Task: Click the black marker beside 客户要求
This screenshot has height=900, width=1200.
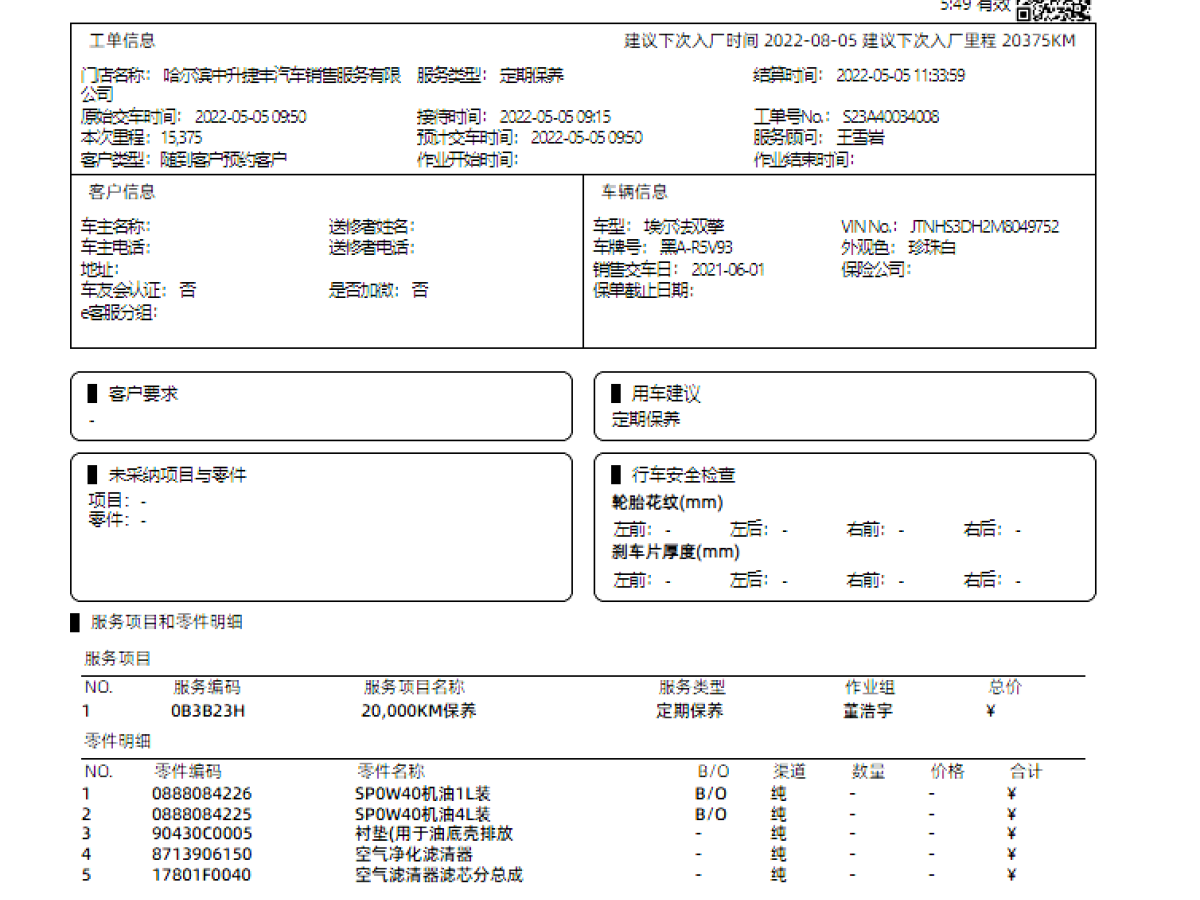Action: pos(93,394)
